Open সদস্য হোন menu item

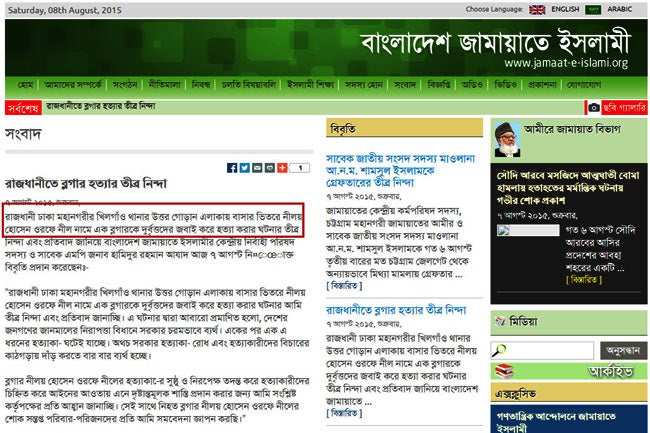(364, 85)
